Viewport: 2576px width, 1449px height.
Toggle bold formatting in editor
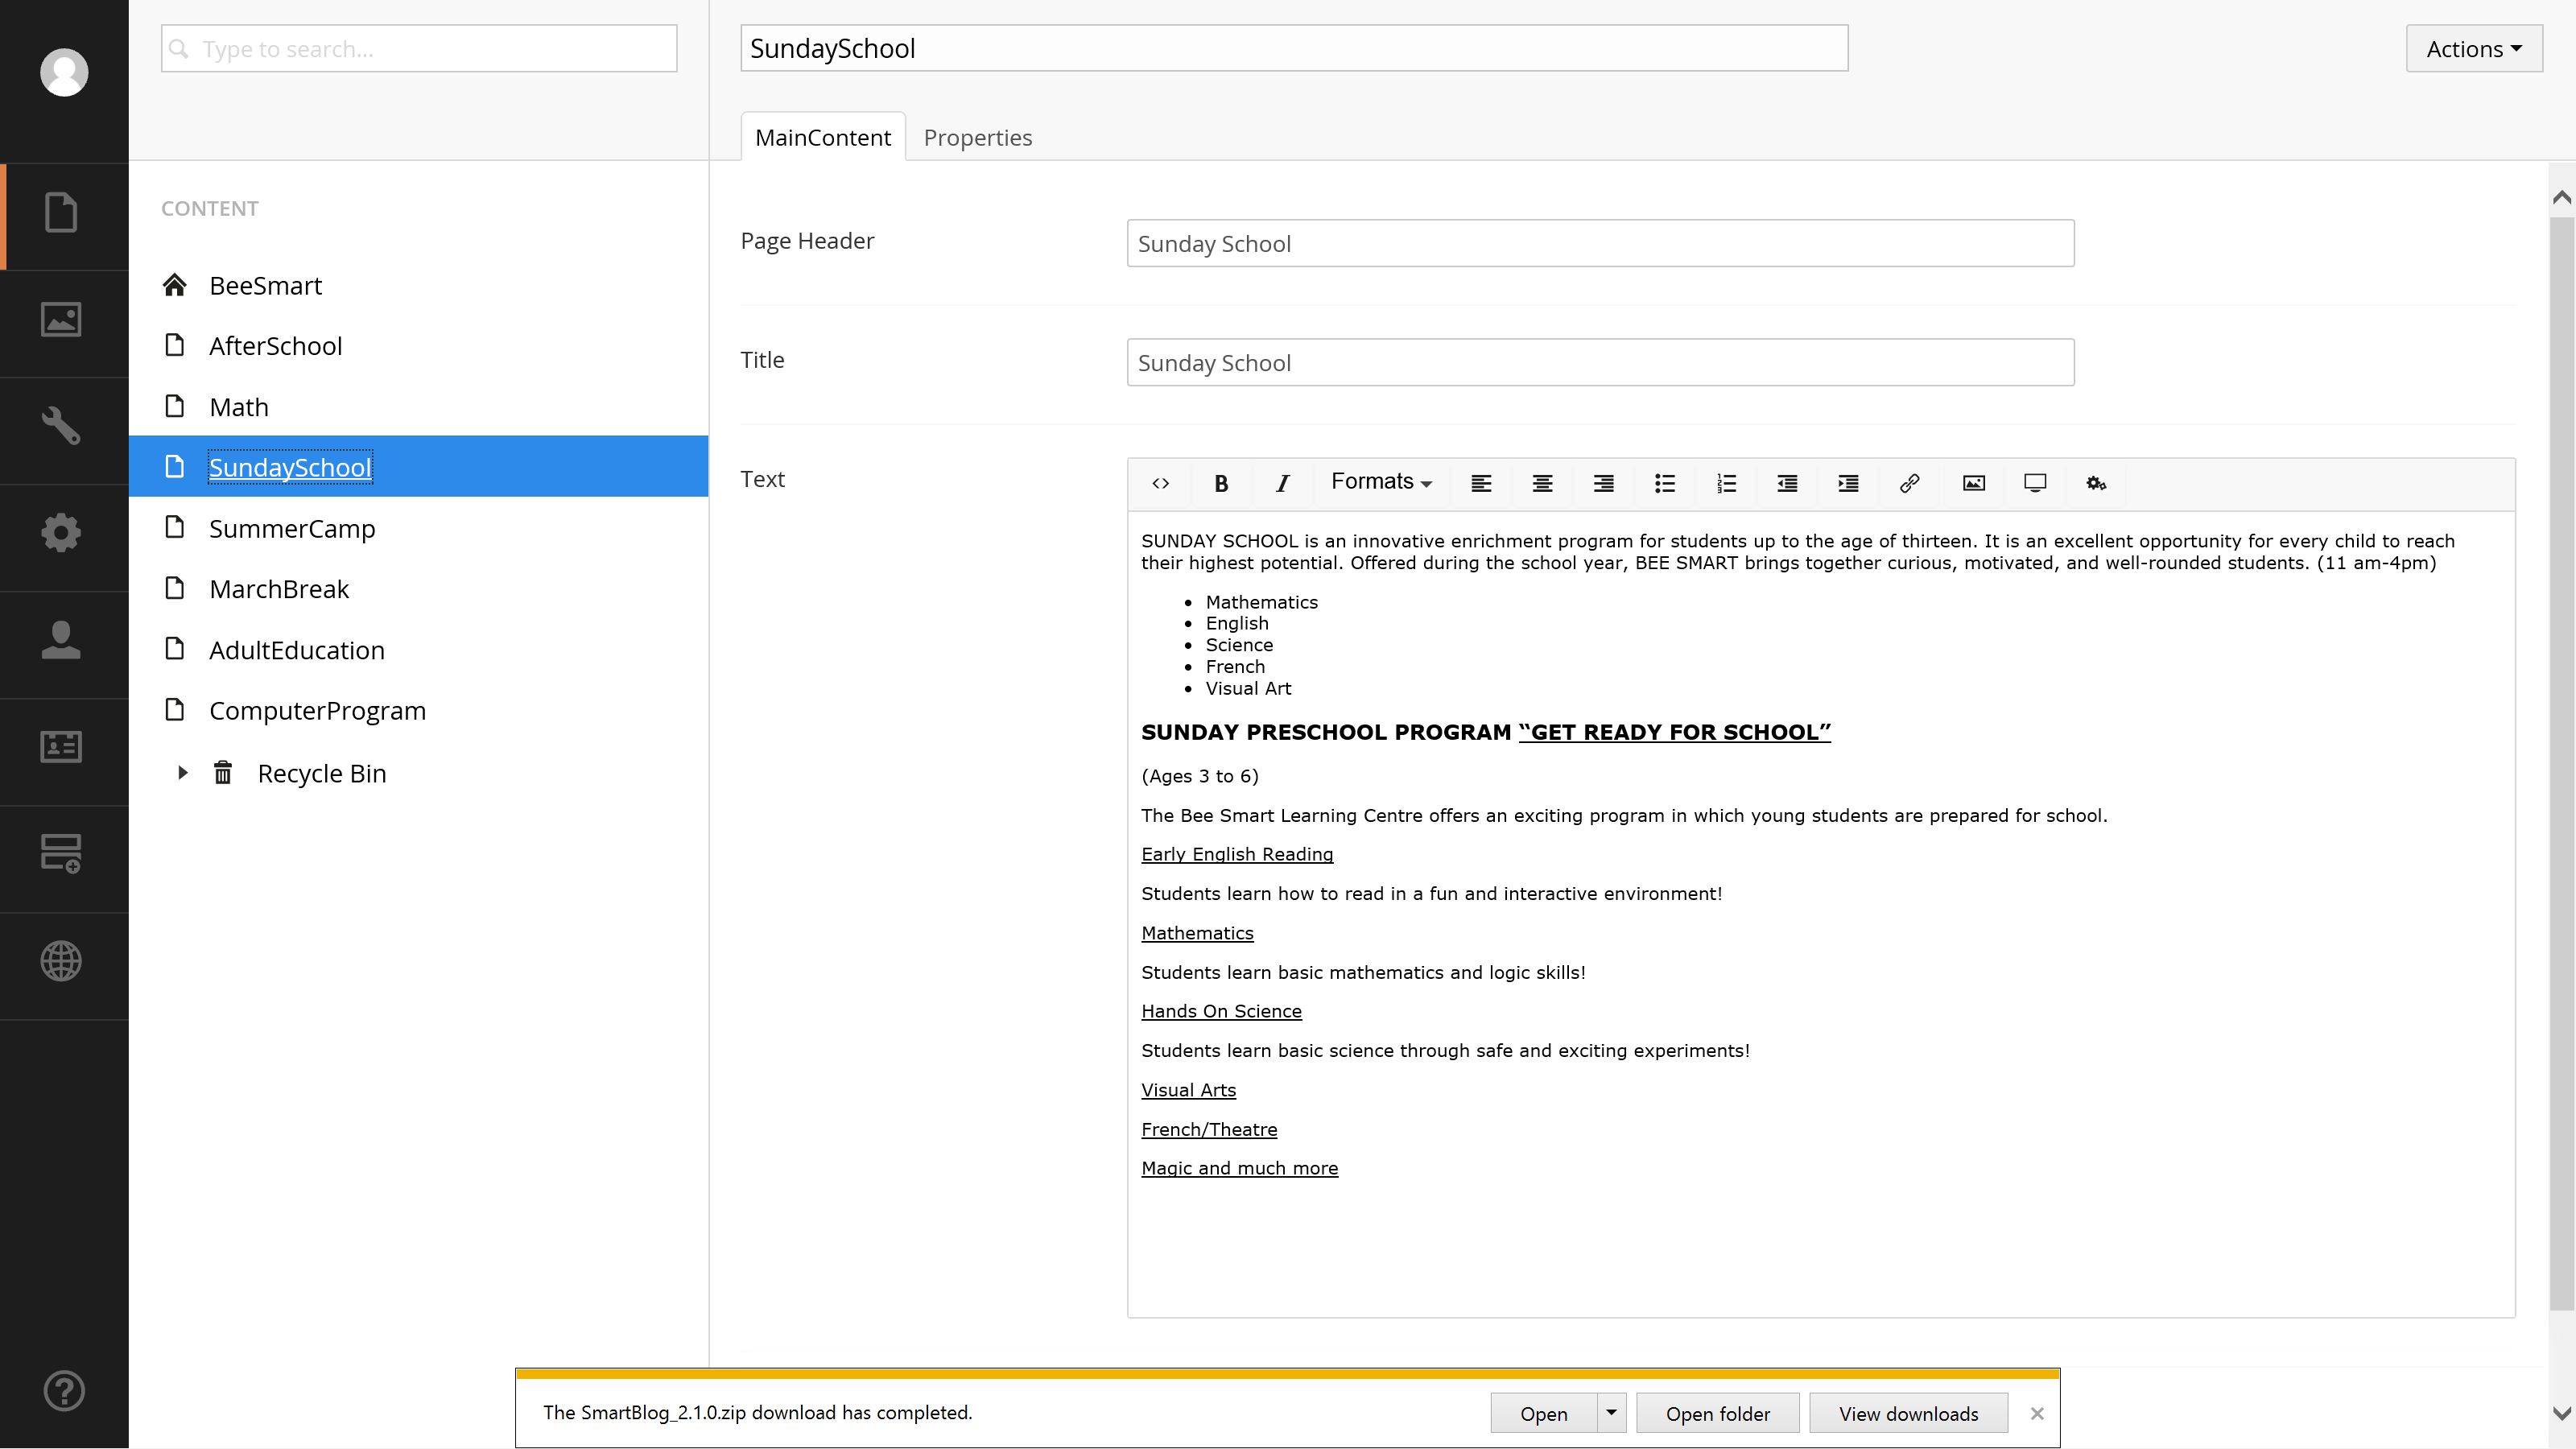point(1221,484)
